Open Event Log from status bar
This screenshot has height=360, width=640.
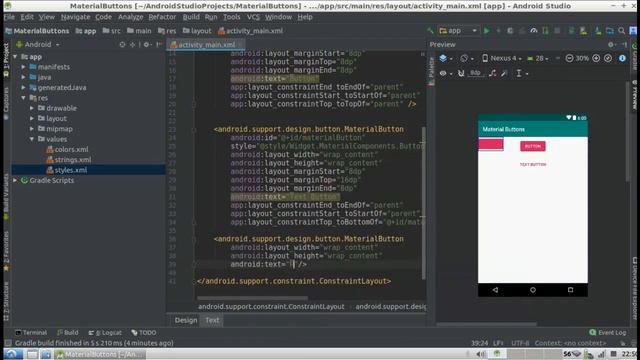[x=608, y=333]
